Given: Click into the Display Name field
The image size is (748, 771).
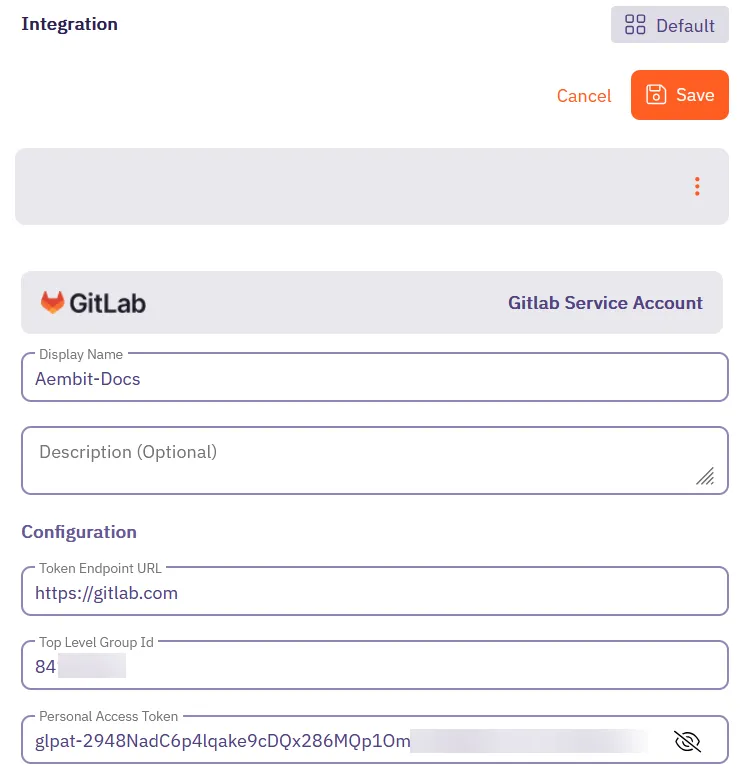Looking at the screenshot, I should tap(374, 379).
